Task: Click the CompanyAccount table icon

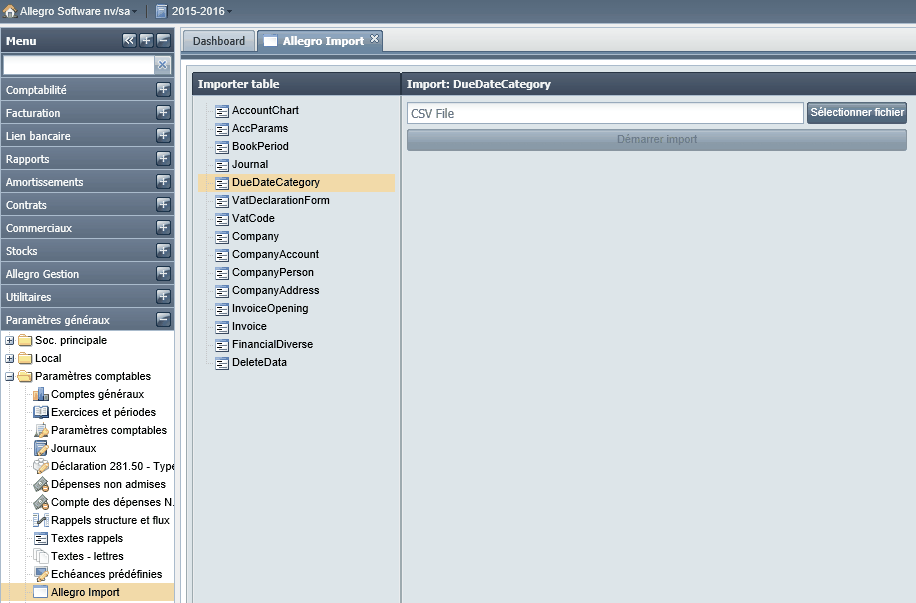Action: (x=222, y=255)
